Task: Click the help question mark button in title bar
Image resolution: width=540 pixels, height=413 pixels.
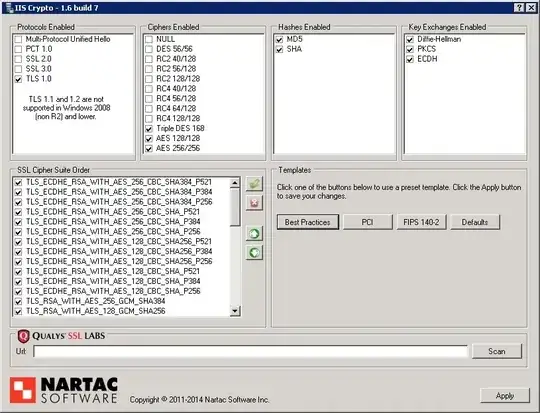Action: pos(519,8)
